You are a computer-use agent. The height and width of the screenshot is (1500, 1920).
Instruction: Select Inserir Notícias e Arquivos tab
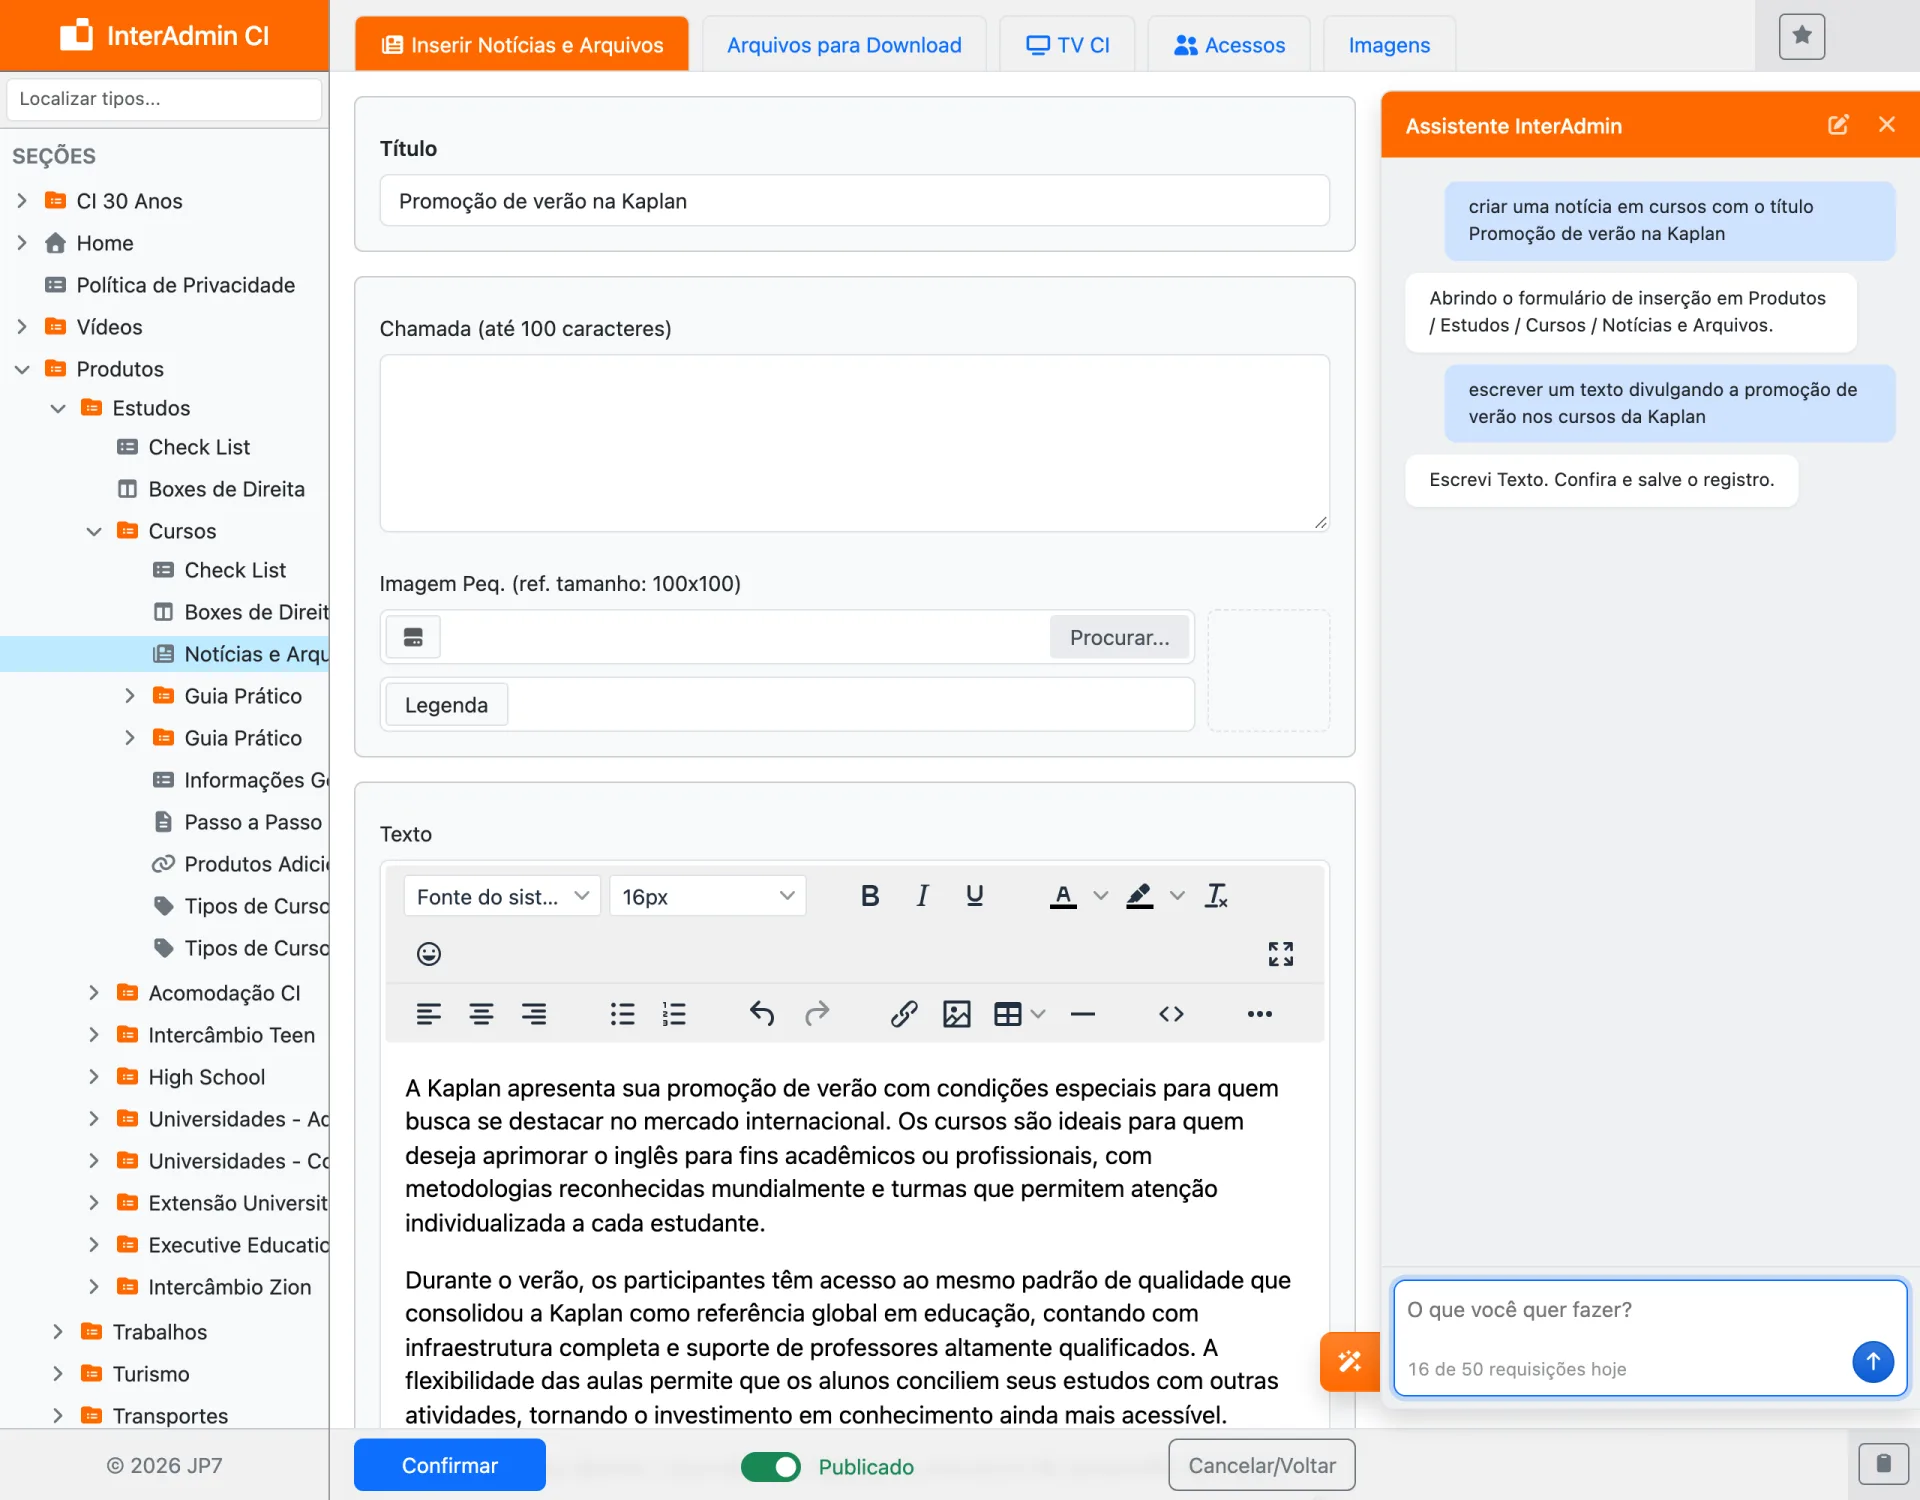tap(522, 45)
